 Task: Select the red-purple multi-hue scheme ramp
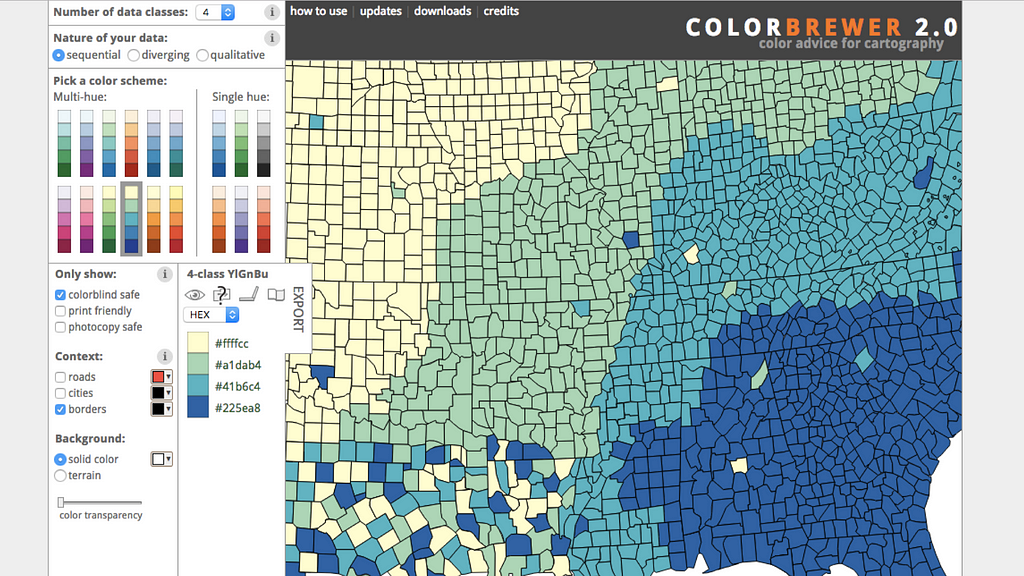[x=87, y=219]
